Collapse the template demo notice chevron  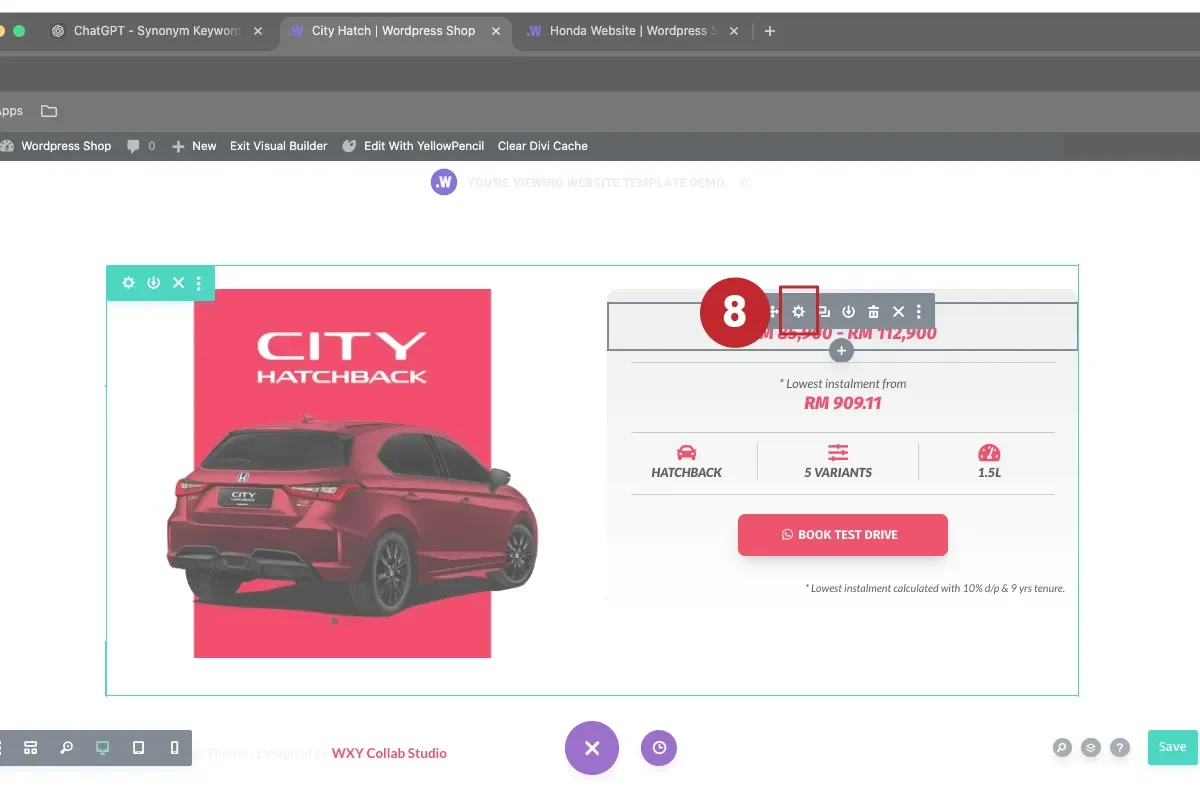745,182
